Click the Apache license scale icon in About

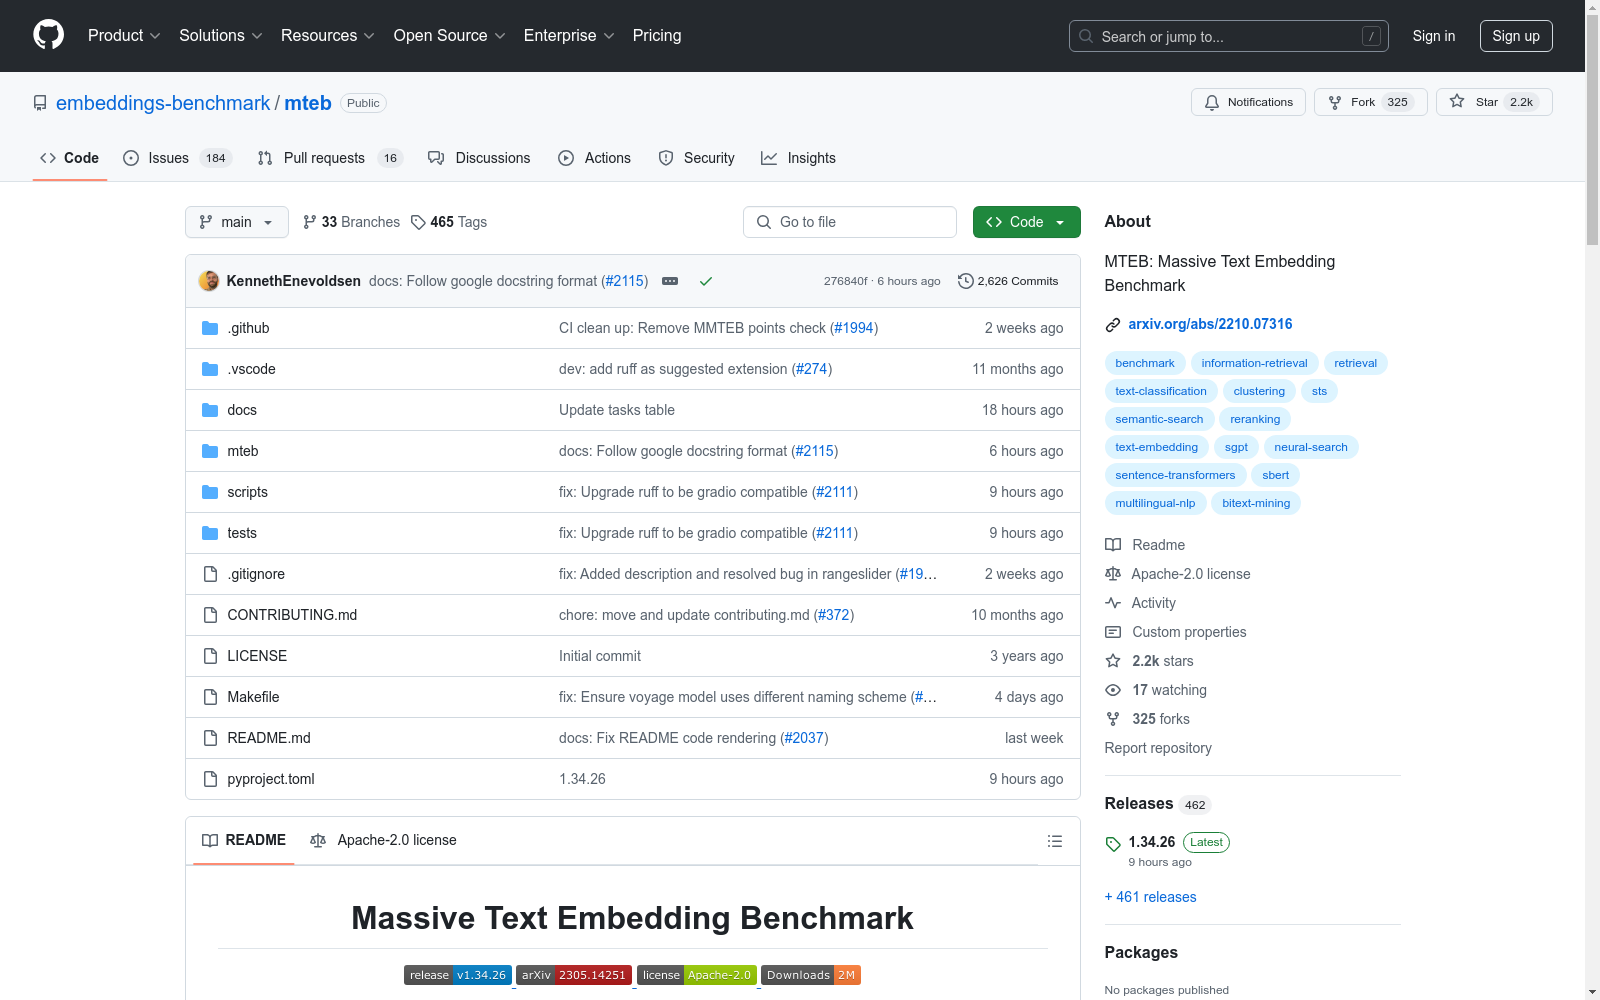pos(1113,574)
